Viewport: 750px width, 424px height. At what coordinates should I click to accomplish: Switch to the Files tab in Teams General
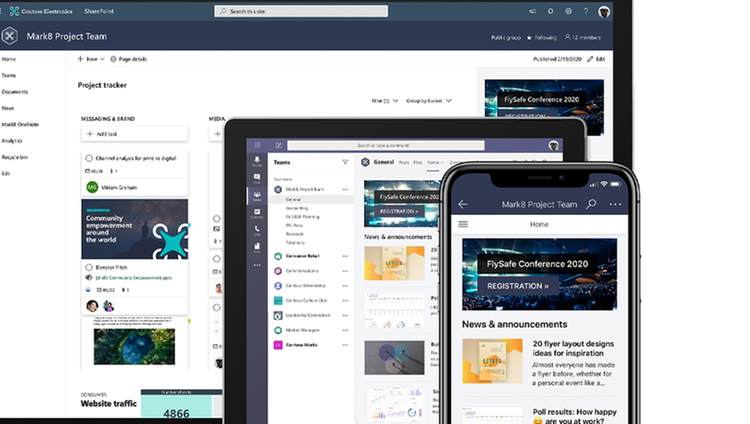418,163
